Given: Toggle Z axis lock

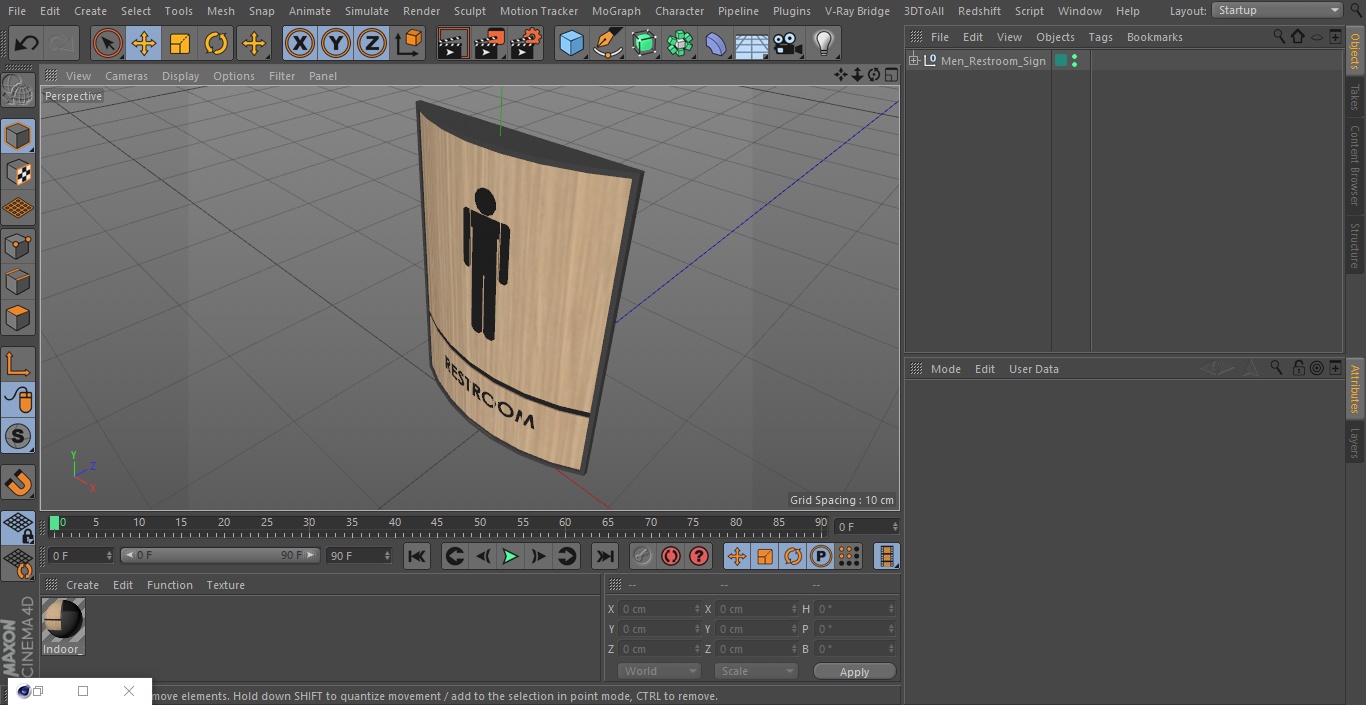Looking at the screenshot, I should [x=372, y=44].
